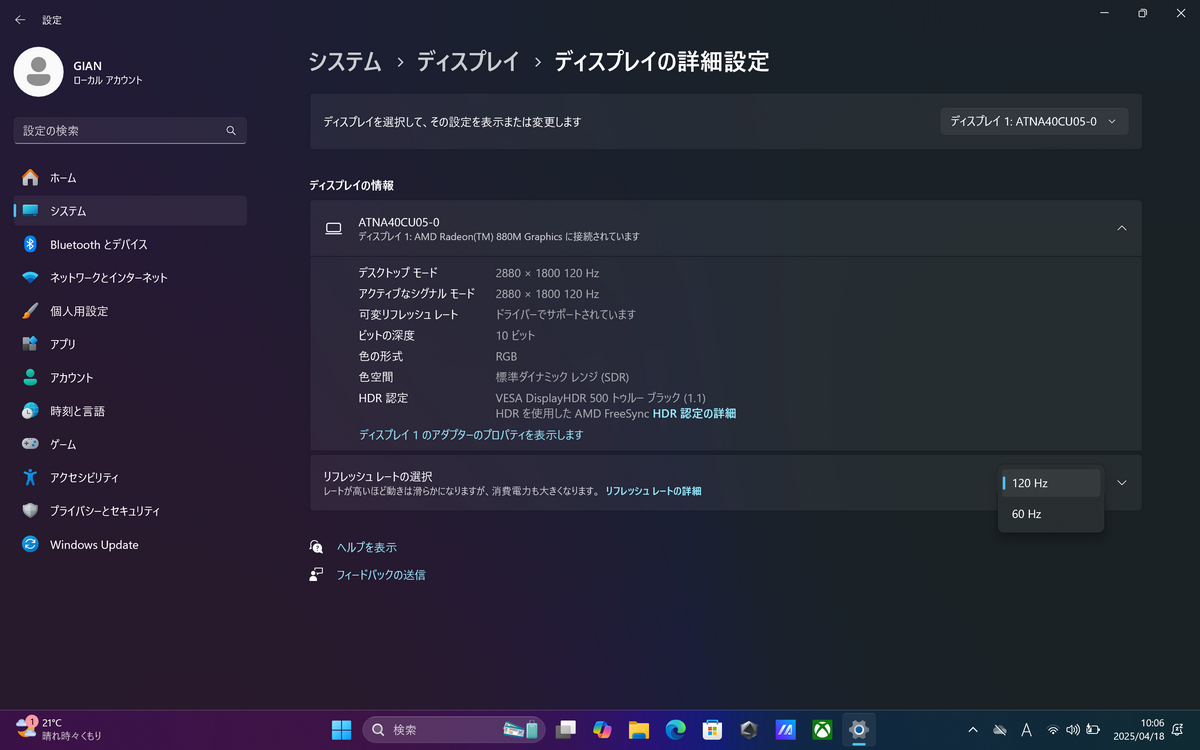Select 60 Hz refresh rate option

pyautogui.click(x=1050, y=514)
